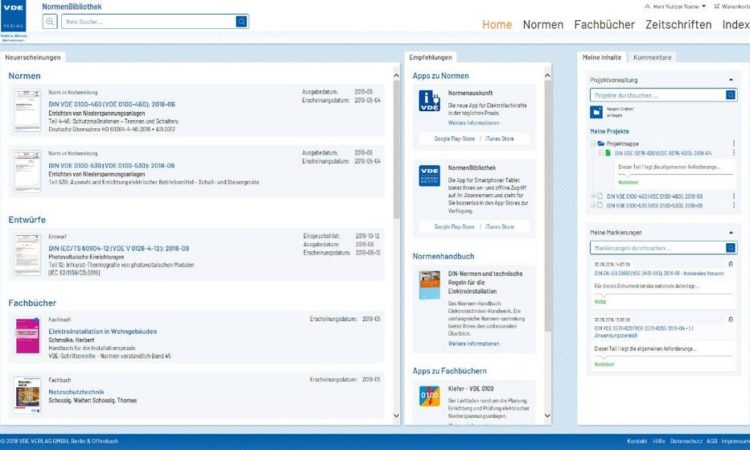Open DIN VDE 0100-530 norm link
Viewport: 750px width, 450px height.
coord(111,165)
